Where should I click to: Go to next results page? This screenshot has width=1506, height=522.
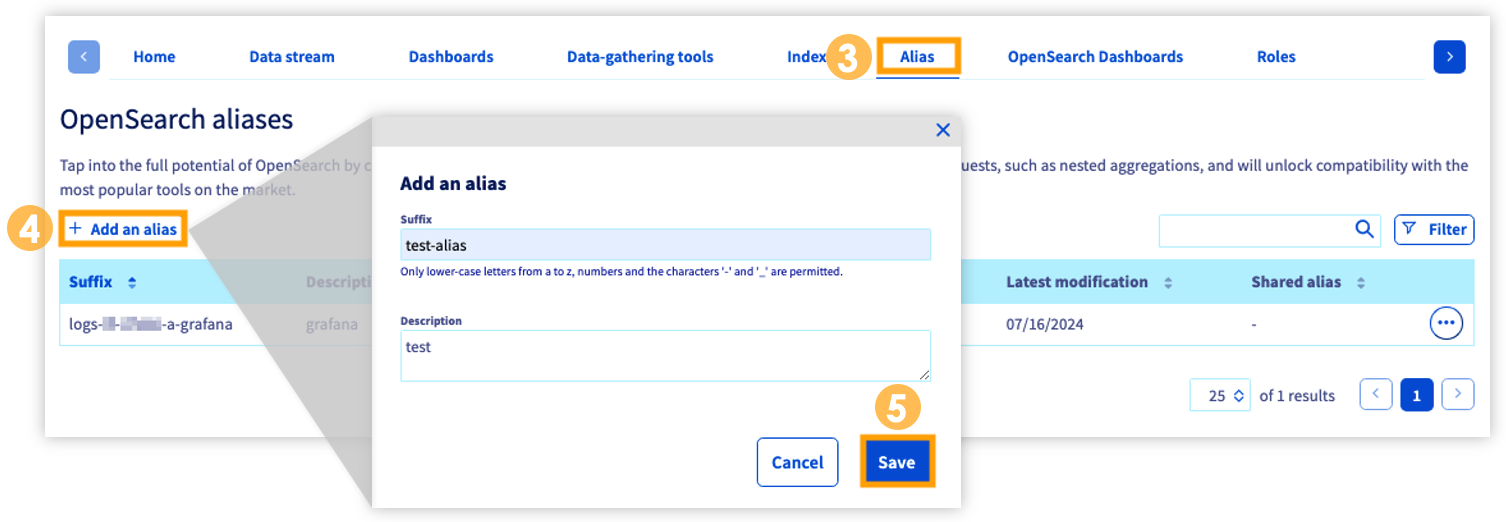coord(1458,395)
